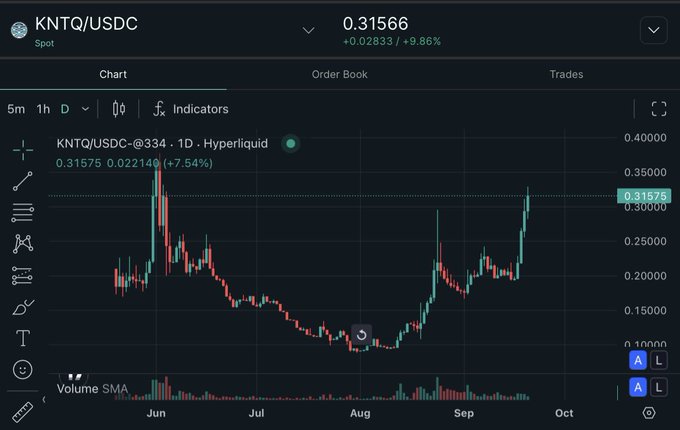This screenshot has height=430, width=680.
Task: Enter fullscreen chart mode
Action: (659, 109)
